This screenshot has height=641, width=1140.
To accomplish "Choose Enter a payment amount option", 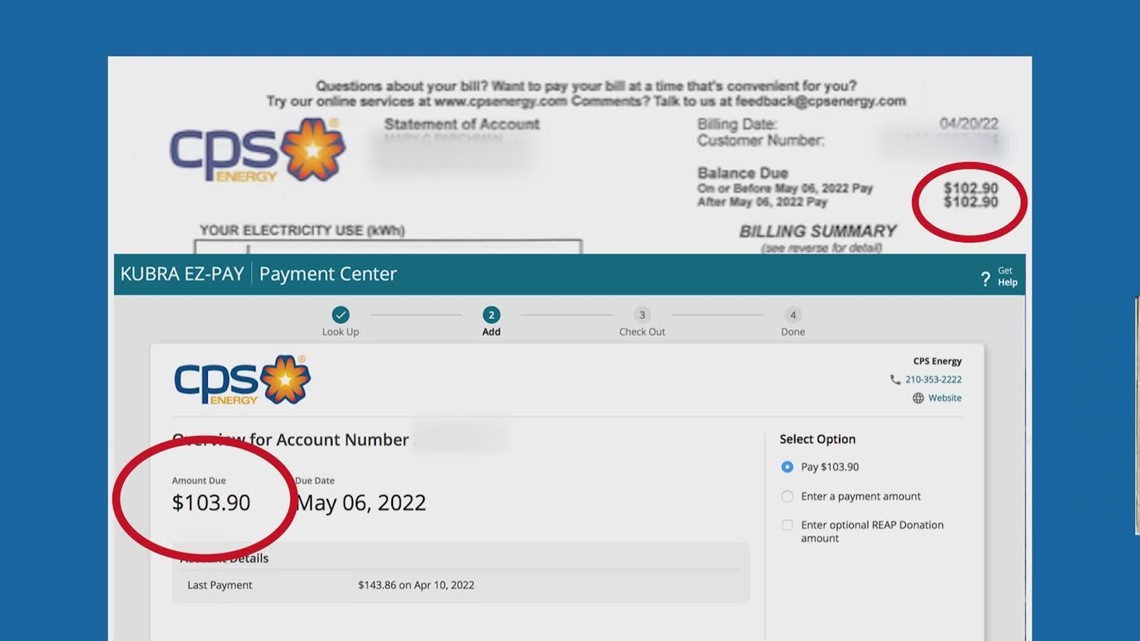I will (787, 496).
